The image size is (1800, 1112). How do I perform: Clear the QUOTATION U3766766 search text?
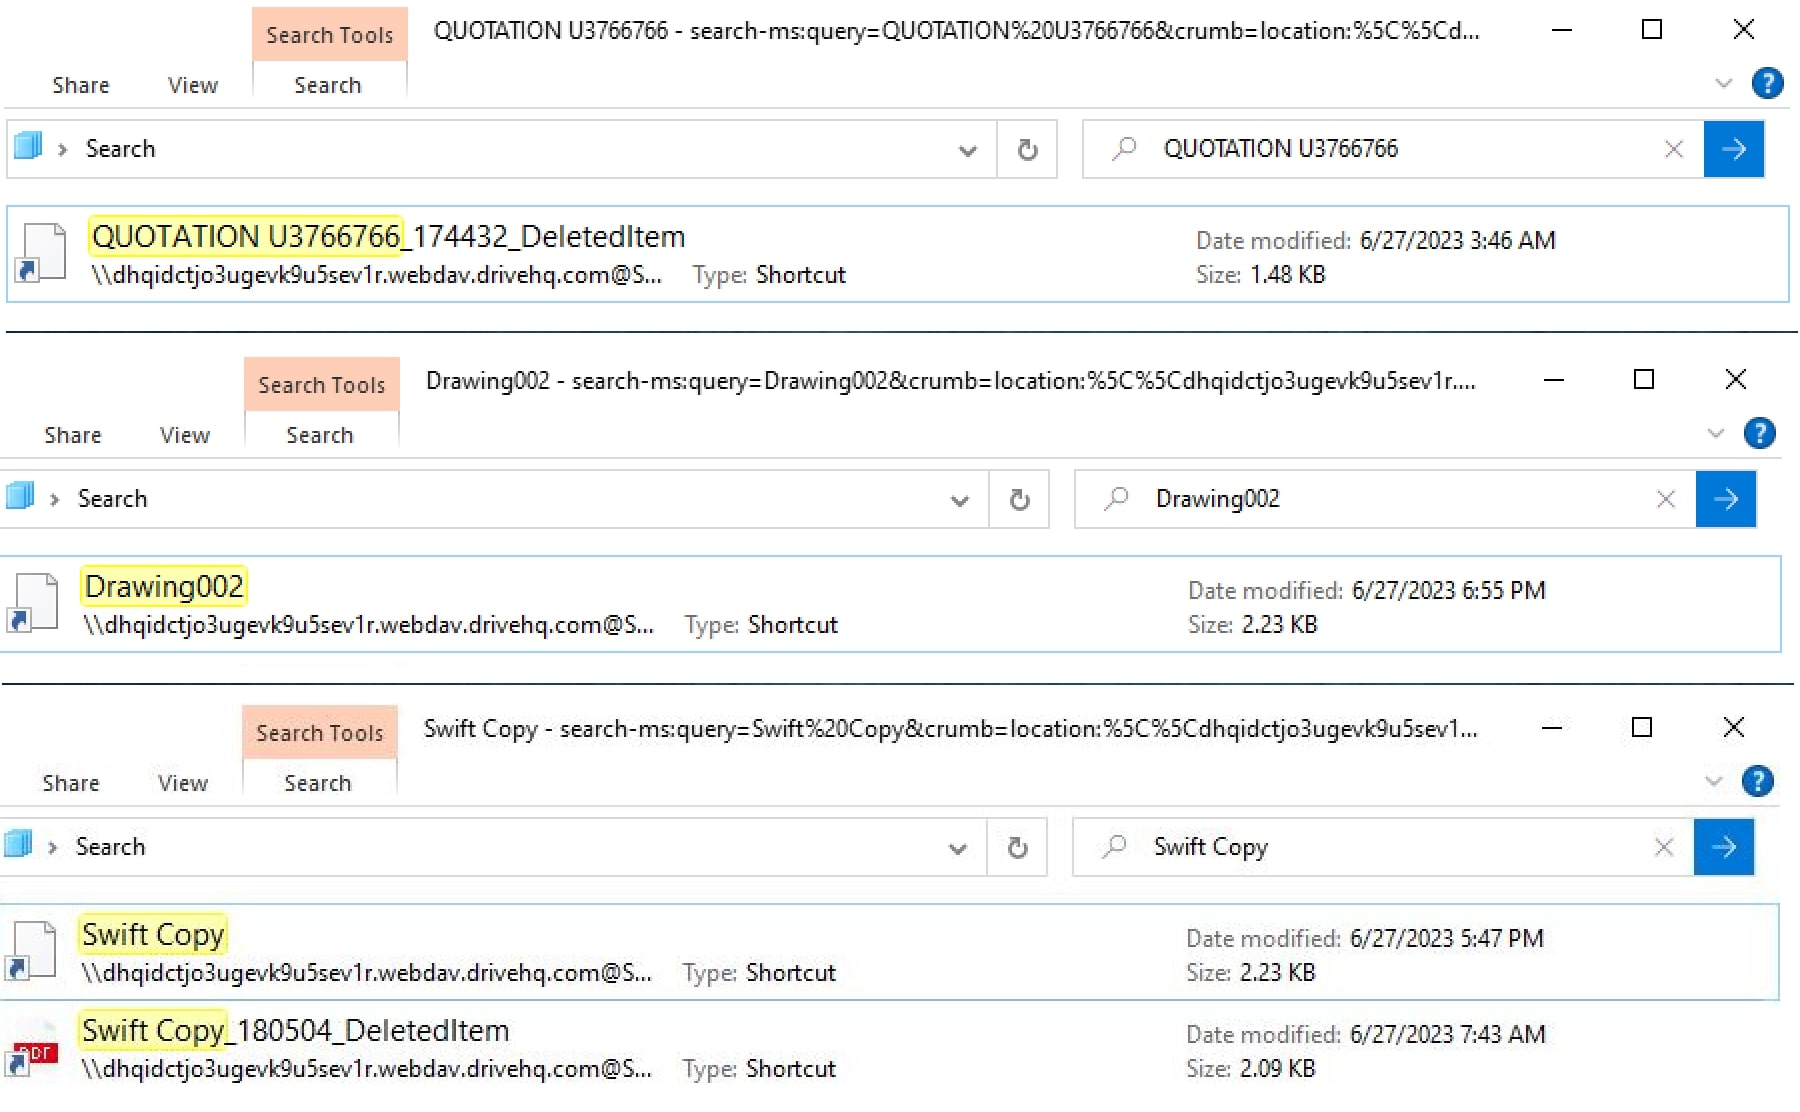[1673, 149]
